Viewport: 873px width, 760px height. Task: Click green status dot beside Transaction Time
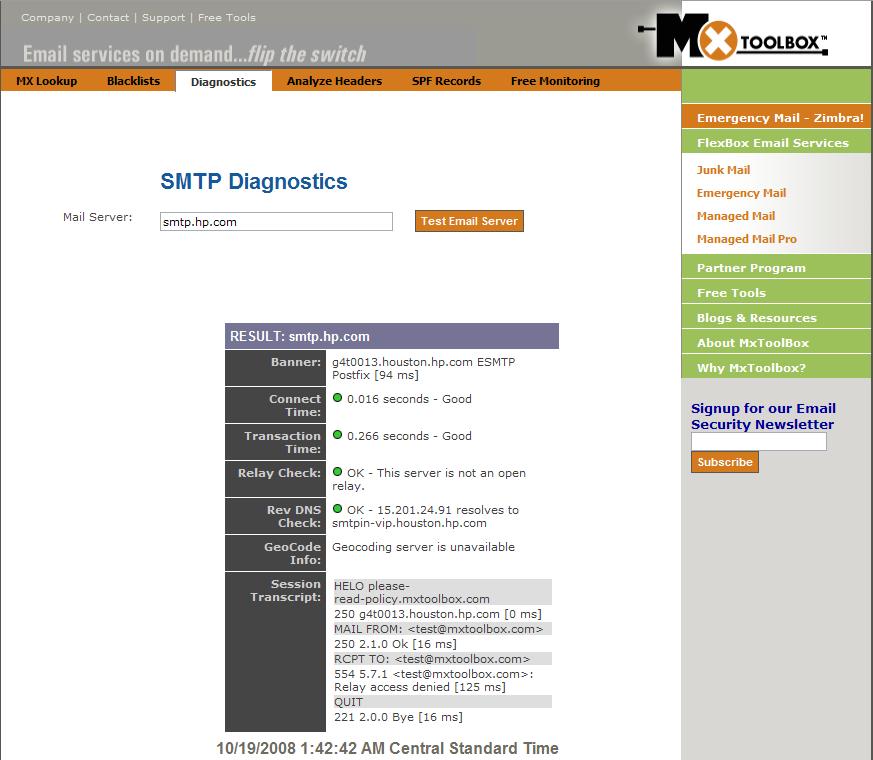point(337,435)
